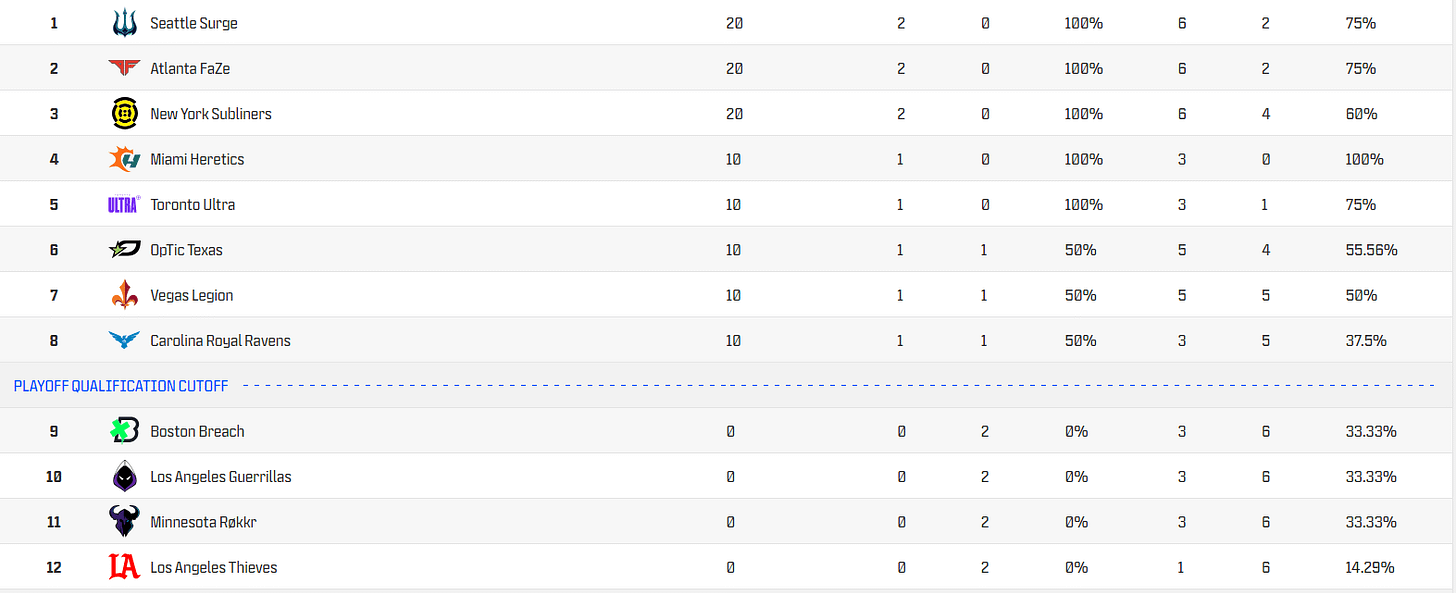Click the Carolina Royal Ravens bird logo
This screenshot has width=1456, height=593.
(x=124, y=340)
